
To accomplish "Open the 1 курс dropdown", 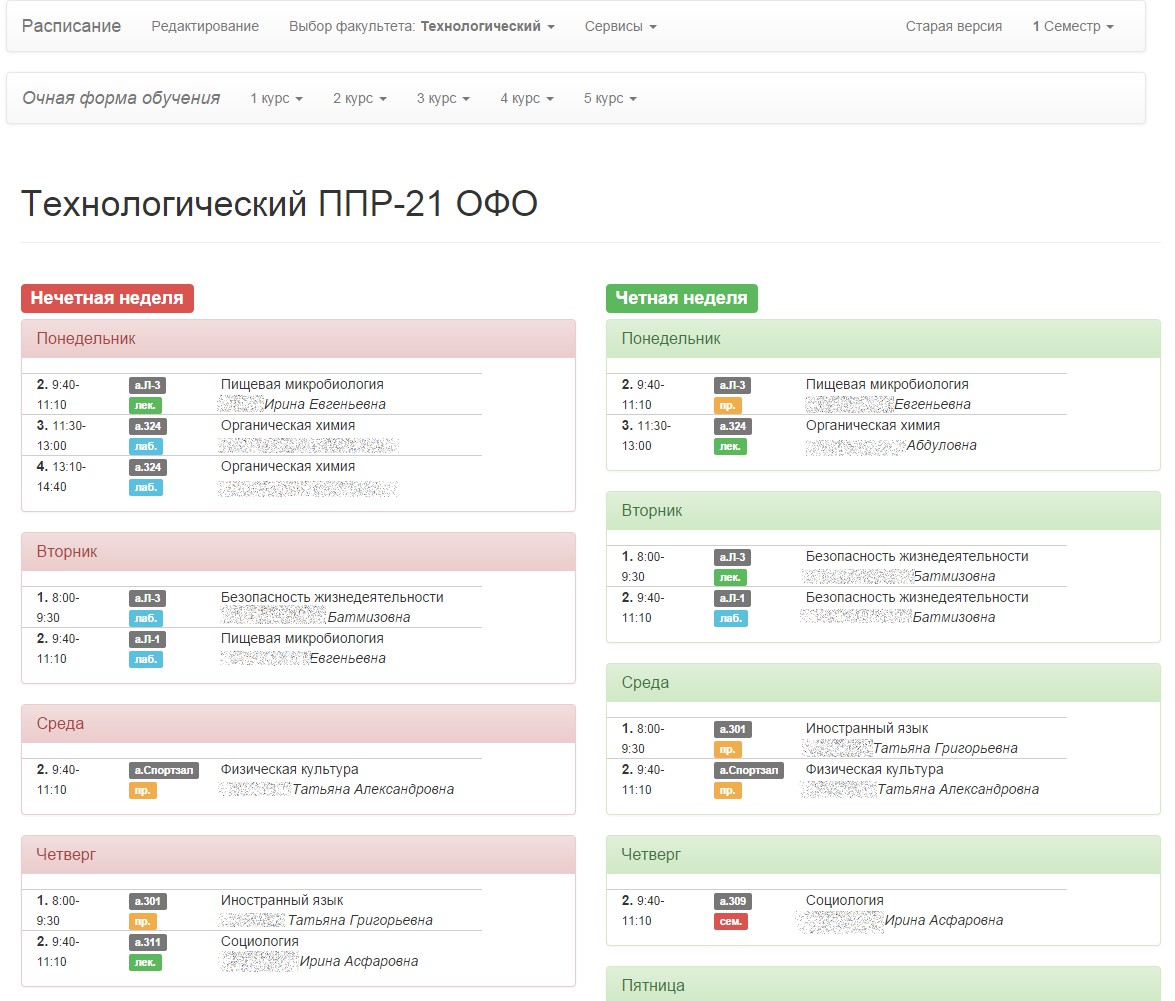I will coord(277,98).
